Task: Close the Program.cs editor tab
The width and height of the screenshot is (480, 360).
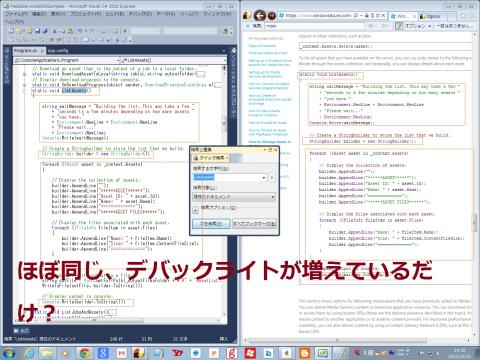Action: [x=42, y=51]
